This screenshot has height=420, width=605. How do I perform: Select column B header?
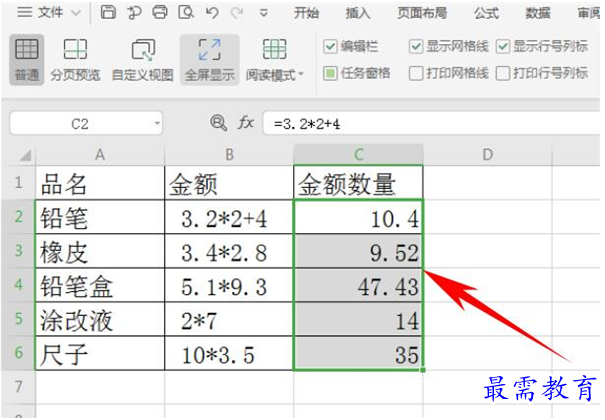229,154
